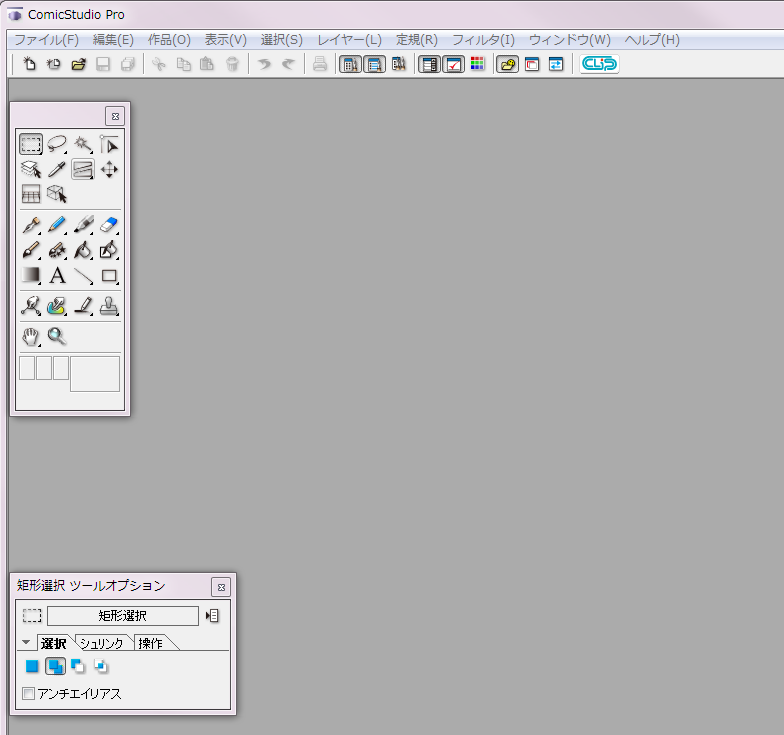Click the RGB color grid toolbar icon
Screen dimensions: 784x735
(478, 64)
